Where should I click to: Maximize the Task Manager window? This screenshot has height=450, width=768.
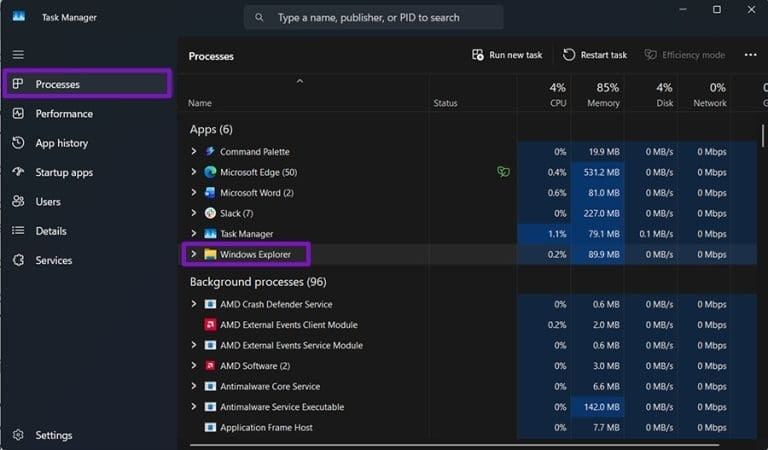pyautogui.click(x=717, y=10)
